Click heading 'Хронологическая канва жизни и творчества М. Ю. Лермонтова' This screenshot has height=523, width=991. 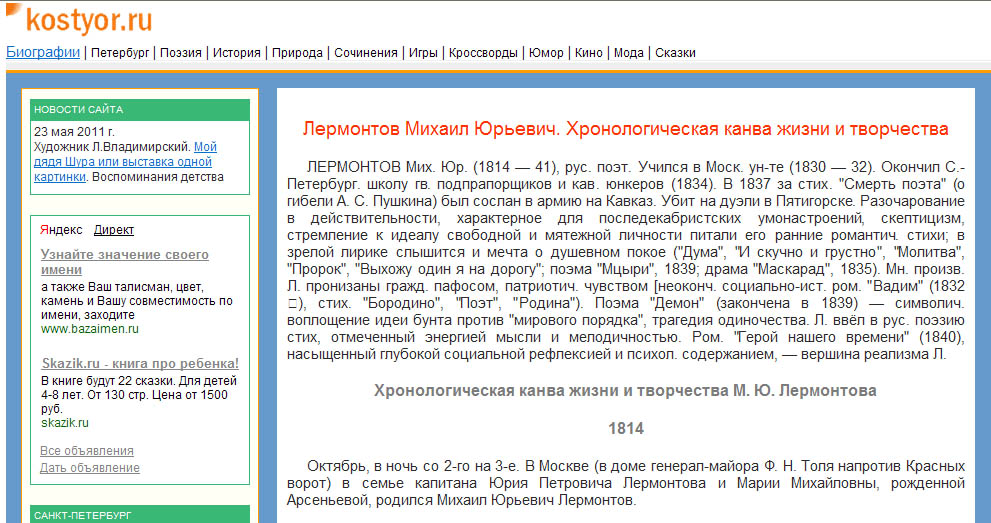pos(625,390)
